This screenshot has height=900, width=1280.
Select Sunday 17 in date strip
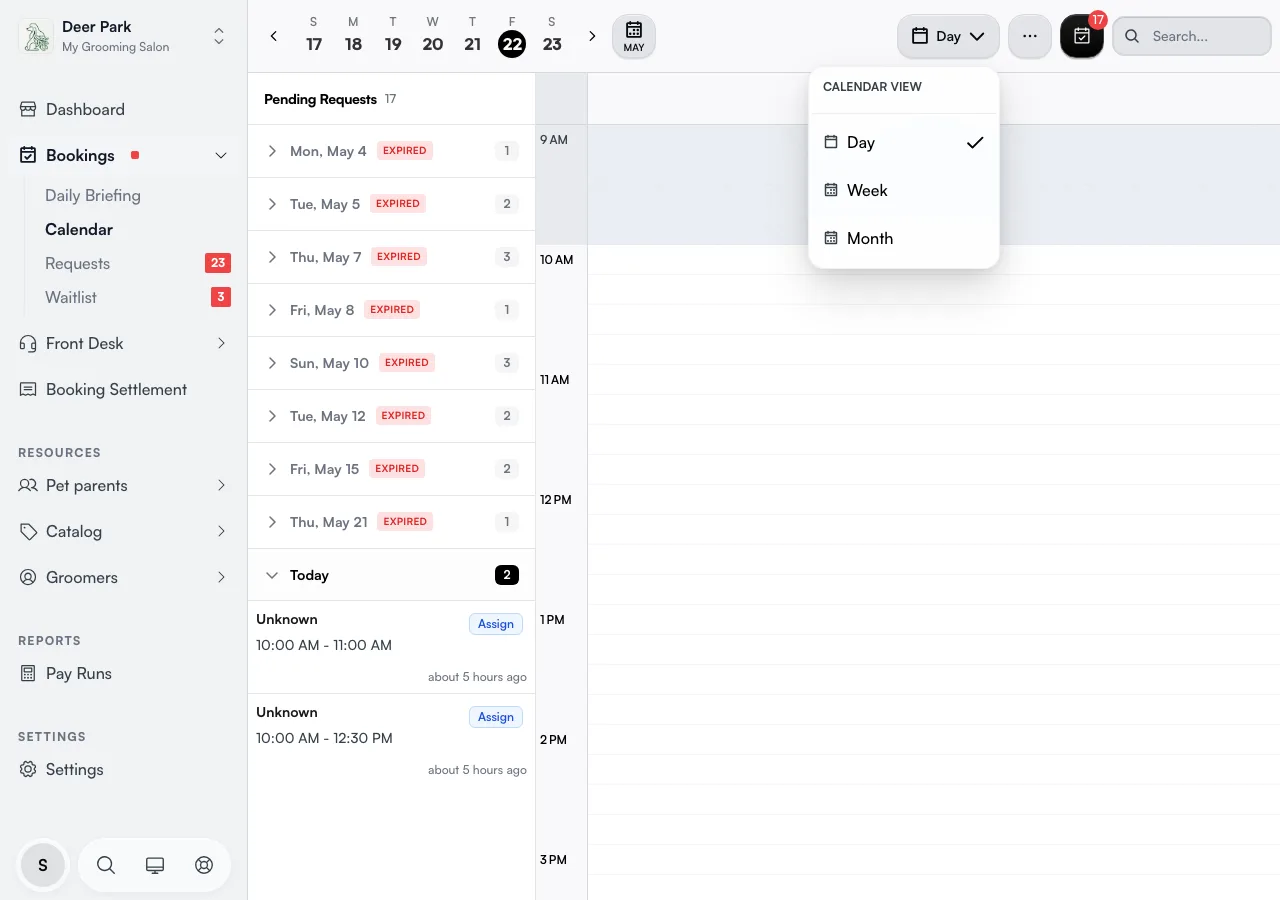click(314, 36)
